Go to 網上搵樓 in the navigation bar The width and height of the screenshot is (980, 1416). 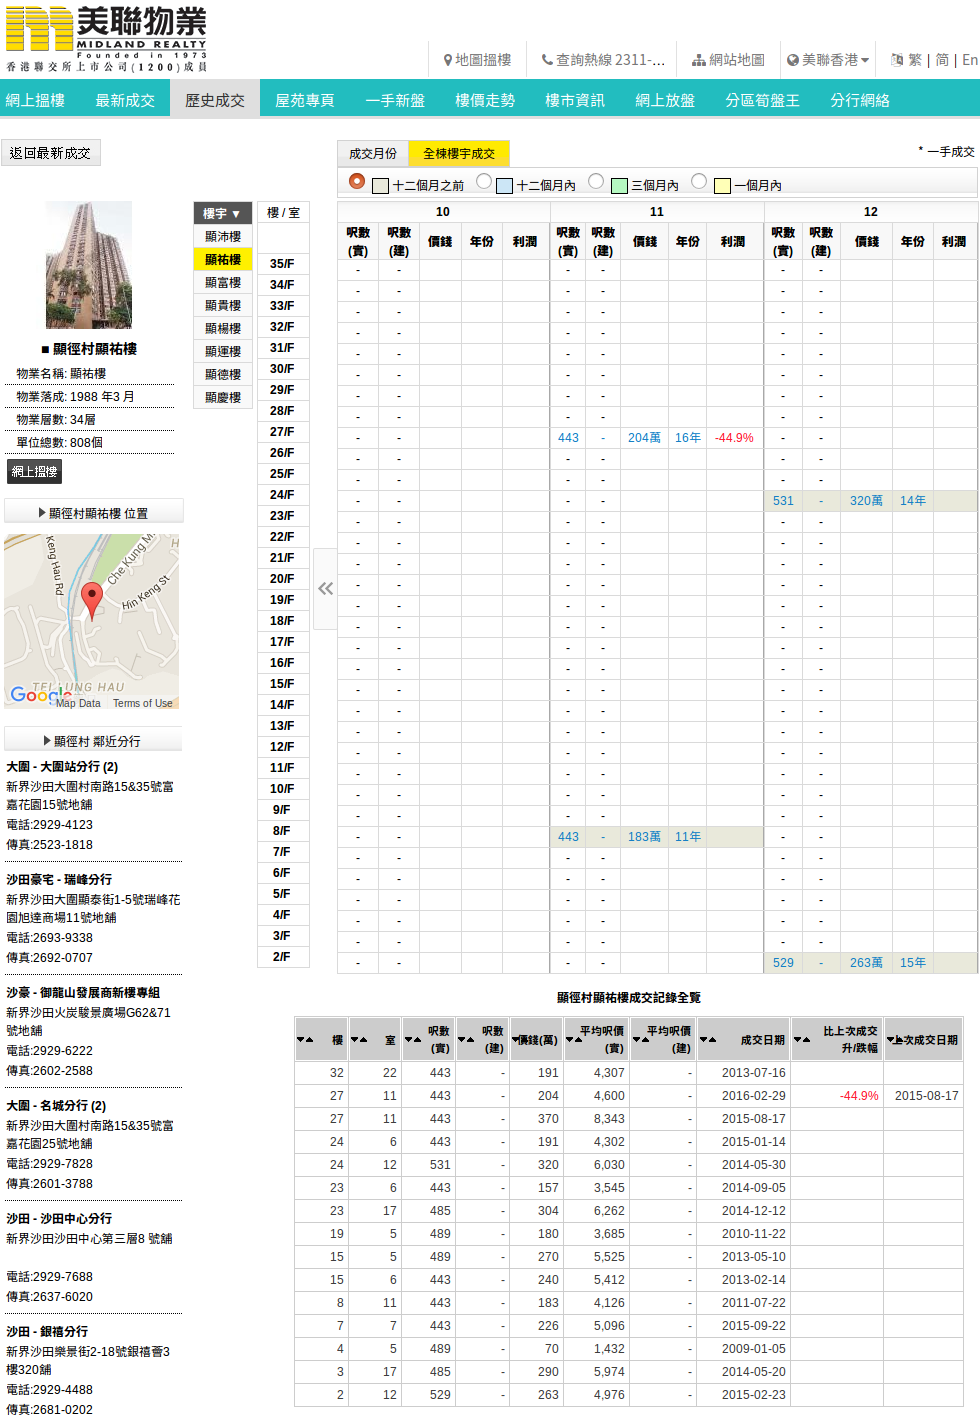35,100
